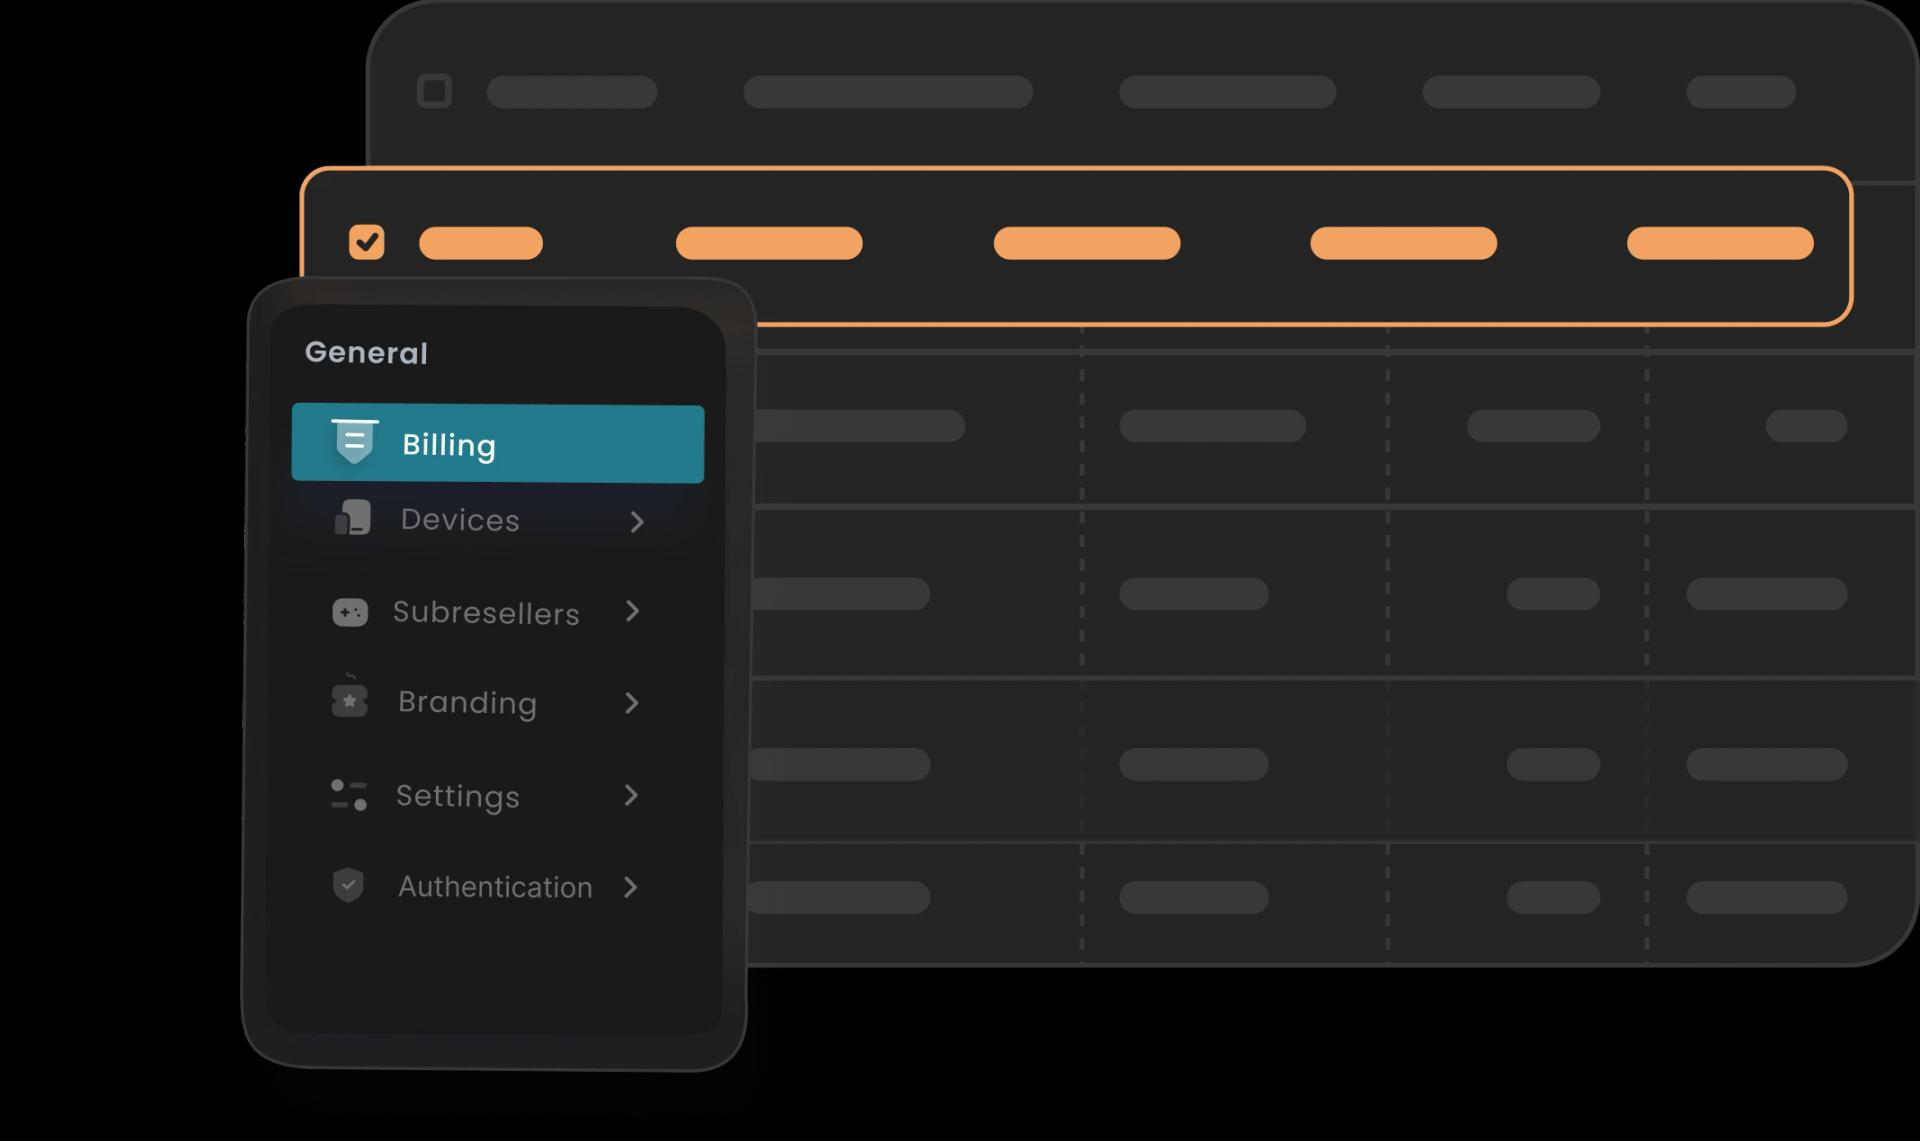Open the Authentication submenu via its chevron
This screenshot has width=1920, height=1141.
point(631,887)
